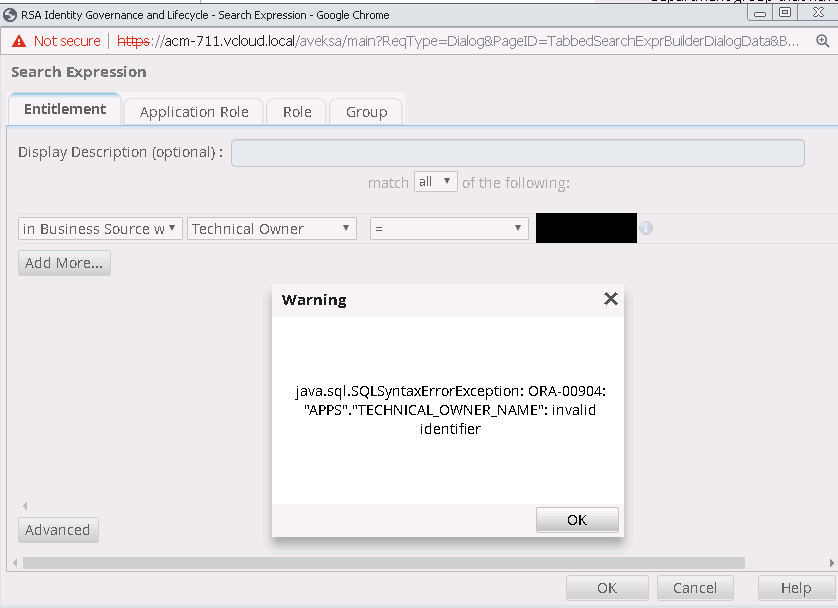Click the Add More button
Screen dimensions: 838x608
click(x=63, y=263)
